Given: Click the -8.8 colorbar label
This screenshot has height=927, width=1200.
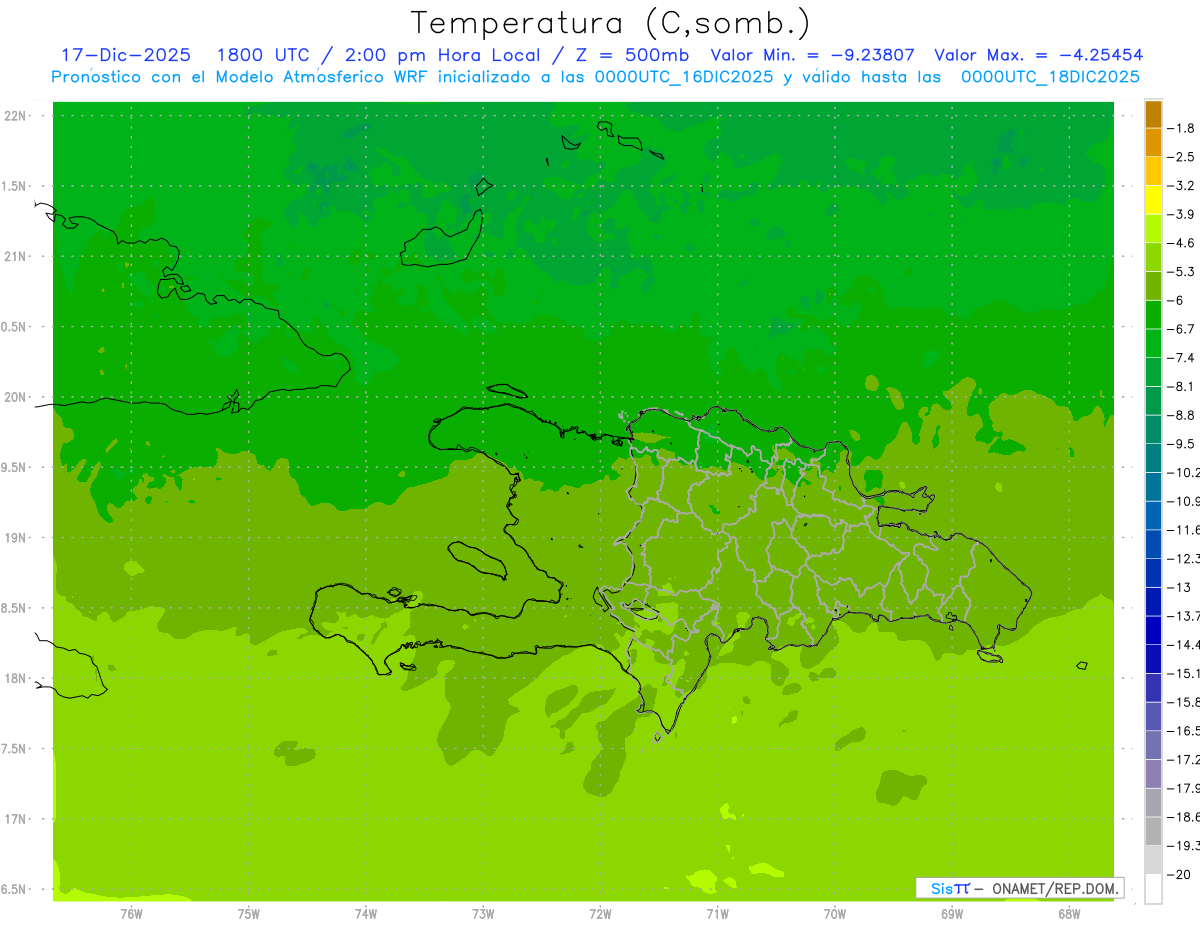Looking at the screenshot, I should click(1181, 415).
